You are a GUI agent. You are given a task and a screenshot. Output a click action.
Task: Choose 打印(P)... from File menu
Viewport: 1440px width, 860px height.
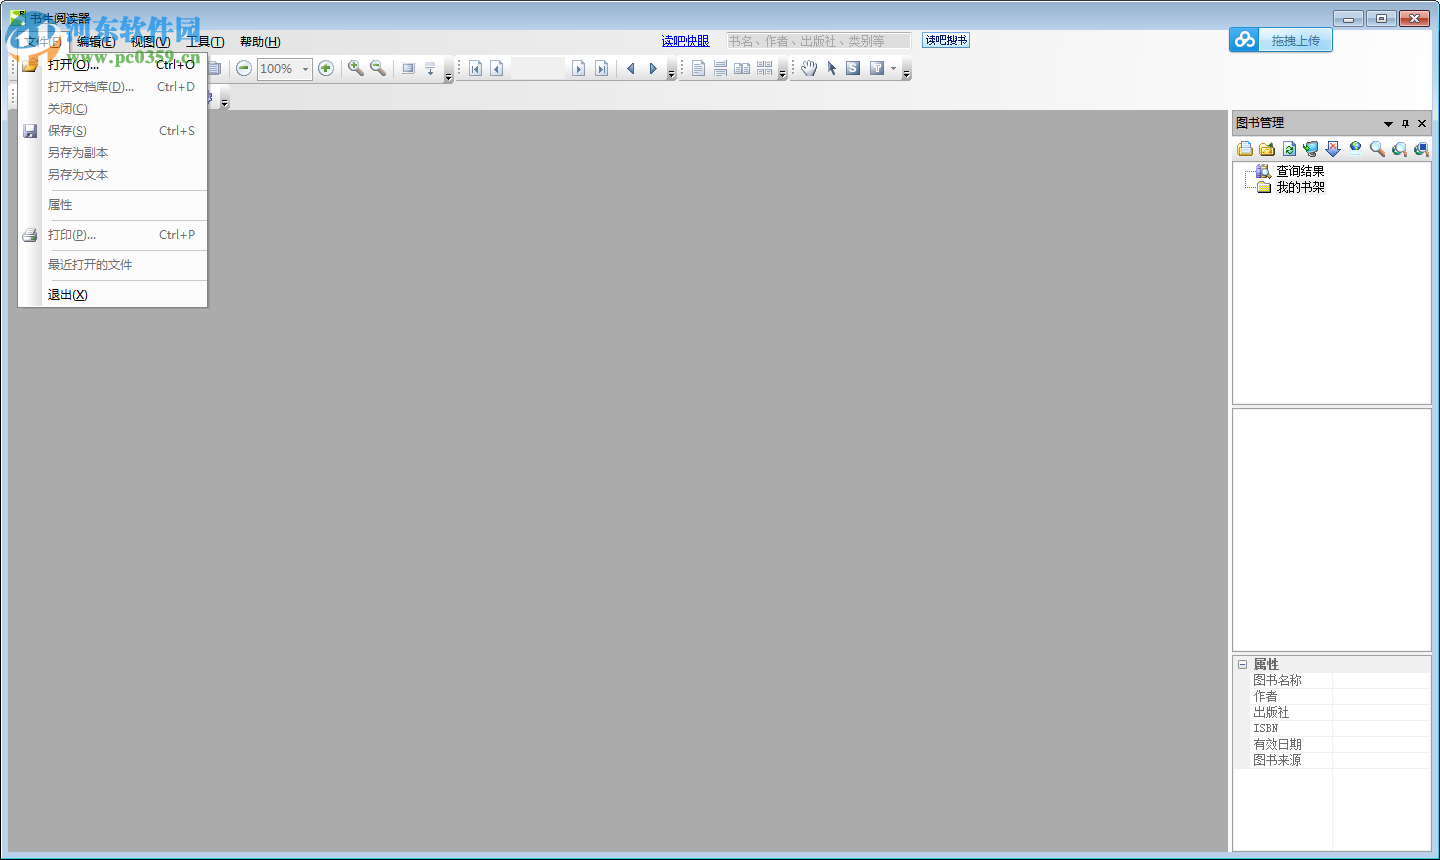pos(113,234)
